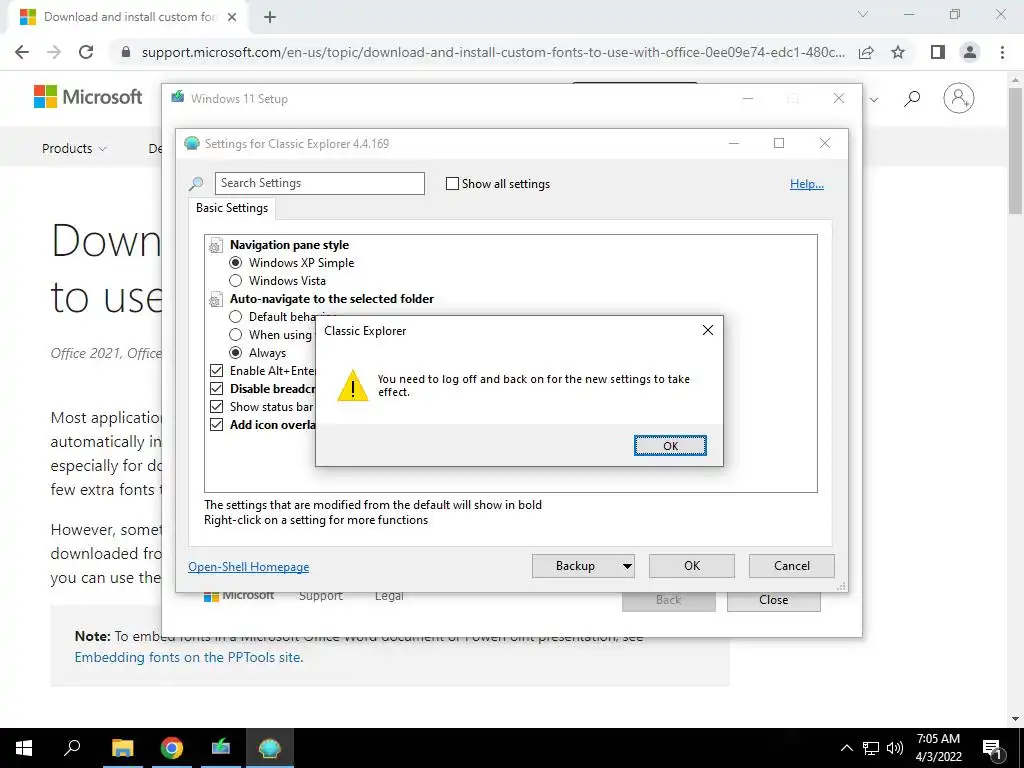This screenshot has width=1024, height=768.
Task: Open taskbar search magnifier
Action: 72,748
